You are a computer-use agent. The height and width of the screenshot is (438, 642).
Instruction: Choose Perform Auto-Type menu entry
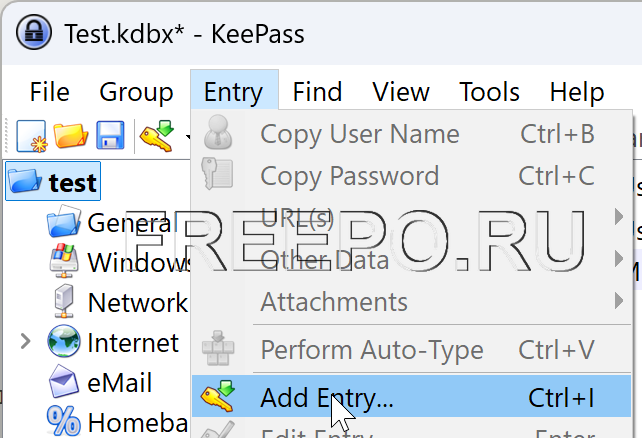[x=411, y=349]
